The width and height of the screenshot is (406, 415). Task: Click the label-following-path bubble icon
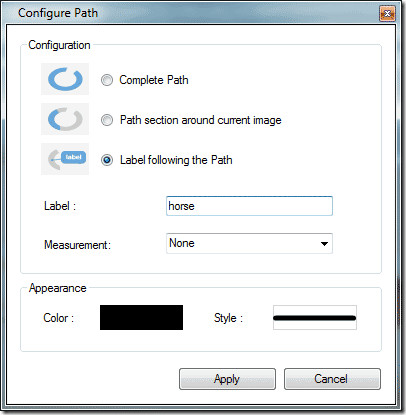65,159
